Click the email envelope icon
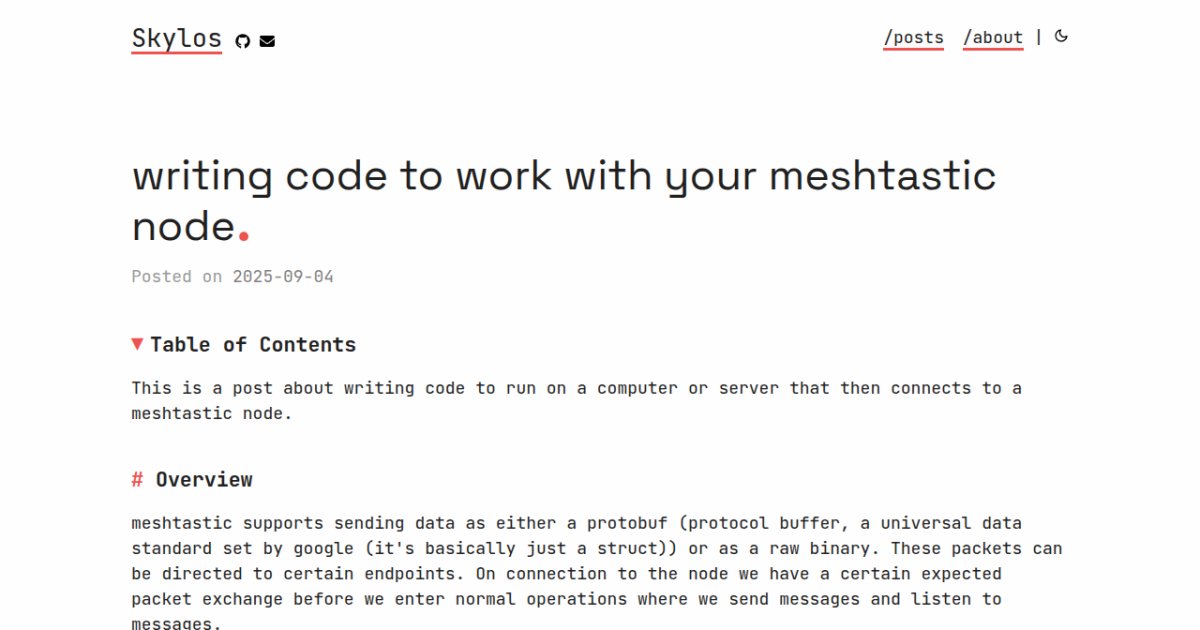 pyautogui.click(x=267, y=41)
